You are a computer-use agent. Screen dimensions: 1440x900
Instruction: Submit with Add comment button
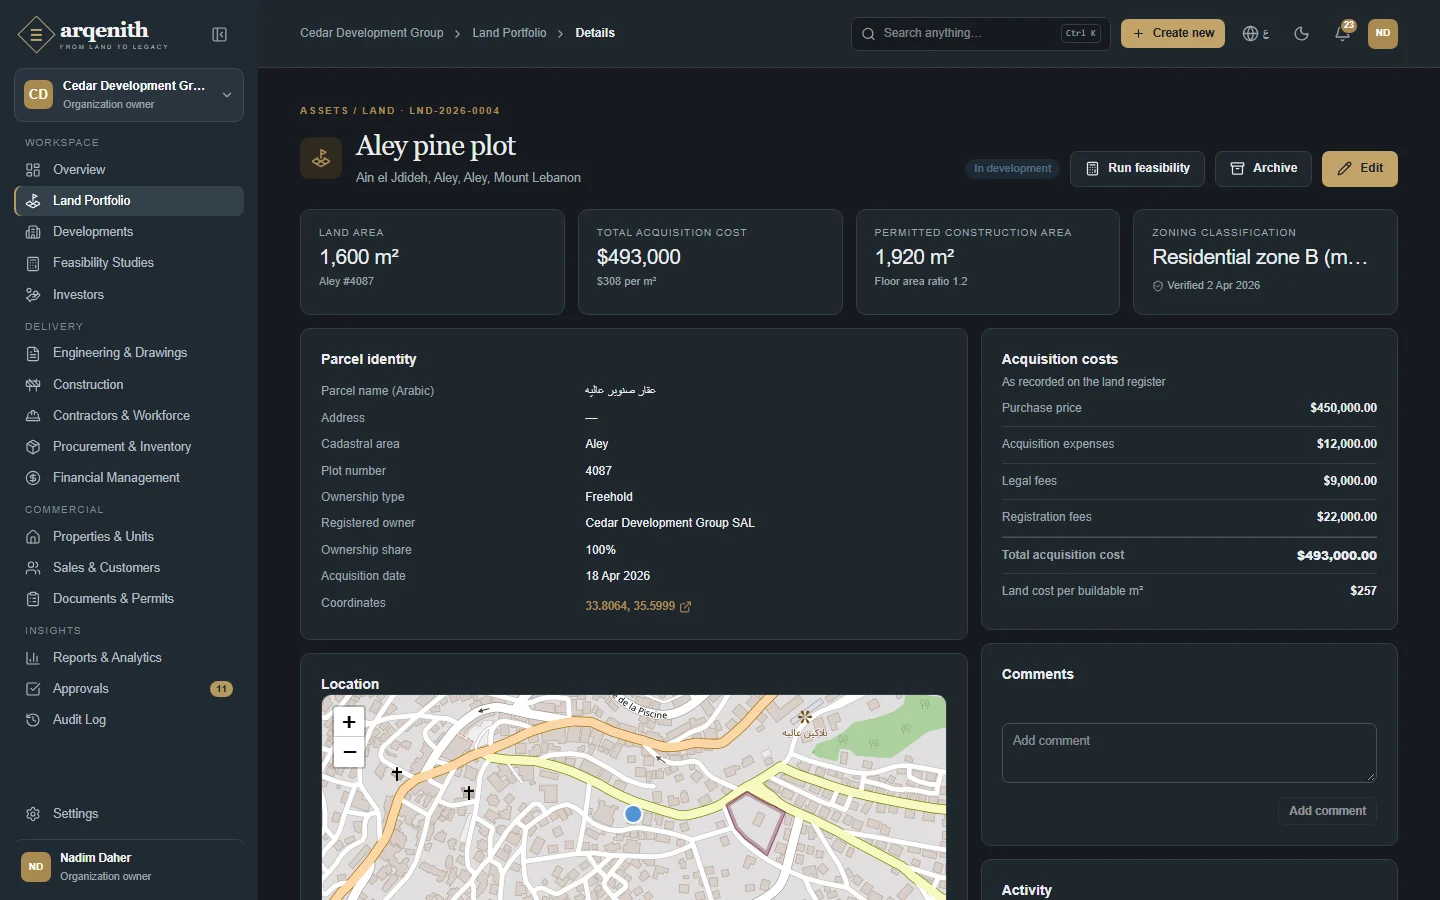[x=1327, y=811]
